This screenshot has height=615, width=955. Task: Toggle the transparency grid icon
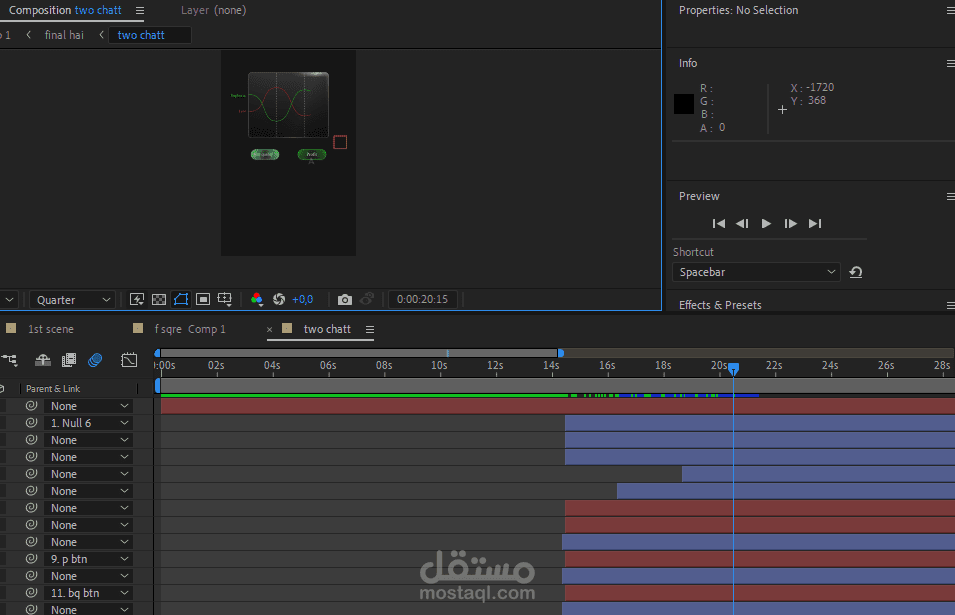point(159,299)
